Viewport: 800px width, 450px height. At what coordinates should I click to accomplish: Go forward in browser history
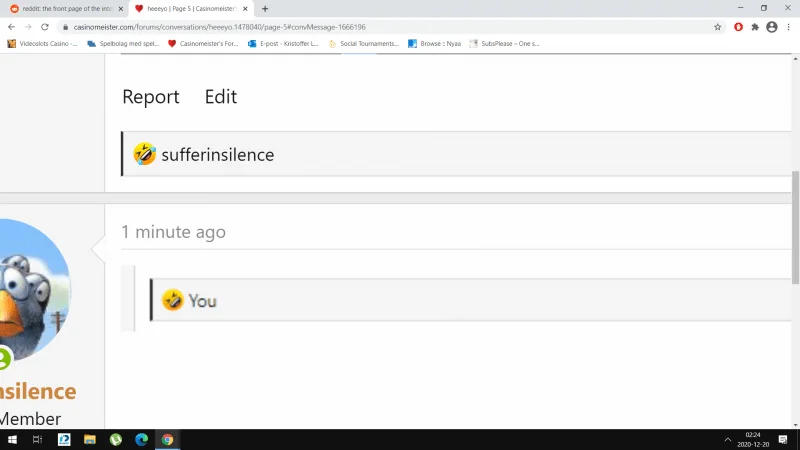pos(28,27)
